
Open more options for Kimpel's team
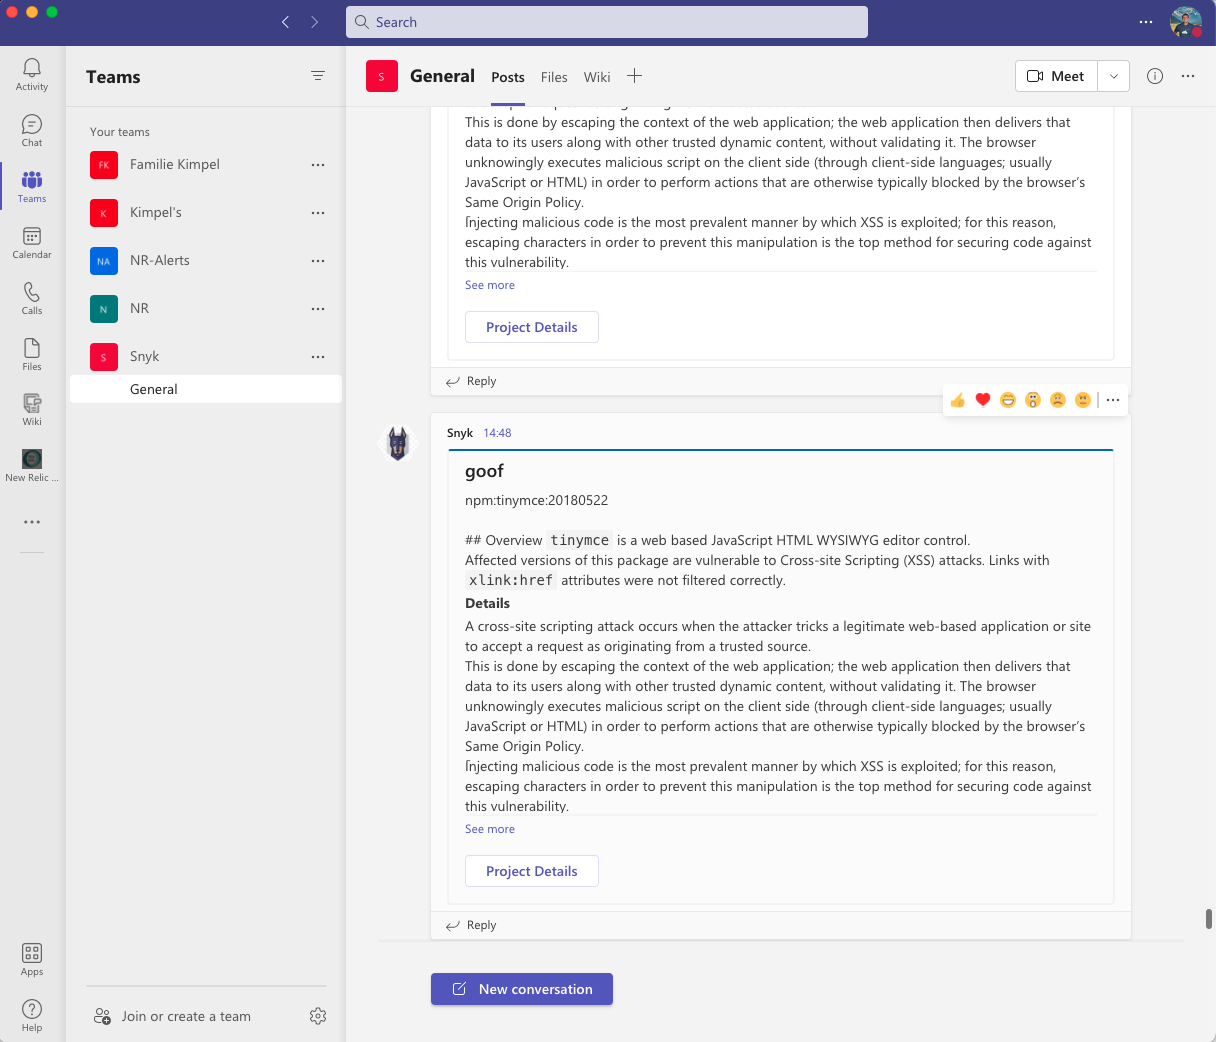[318, 212]
